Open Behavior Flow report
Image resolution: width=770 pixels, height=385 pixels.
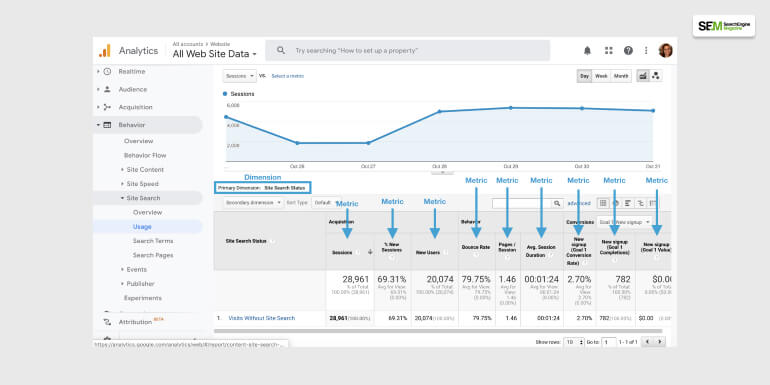pyautogui.click(x=145, y=155)
